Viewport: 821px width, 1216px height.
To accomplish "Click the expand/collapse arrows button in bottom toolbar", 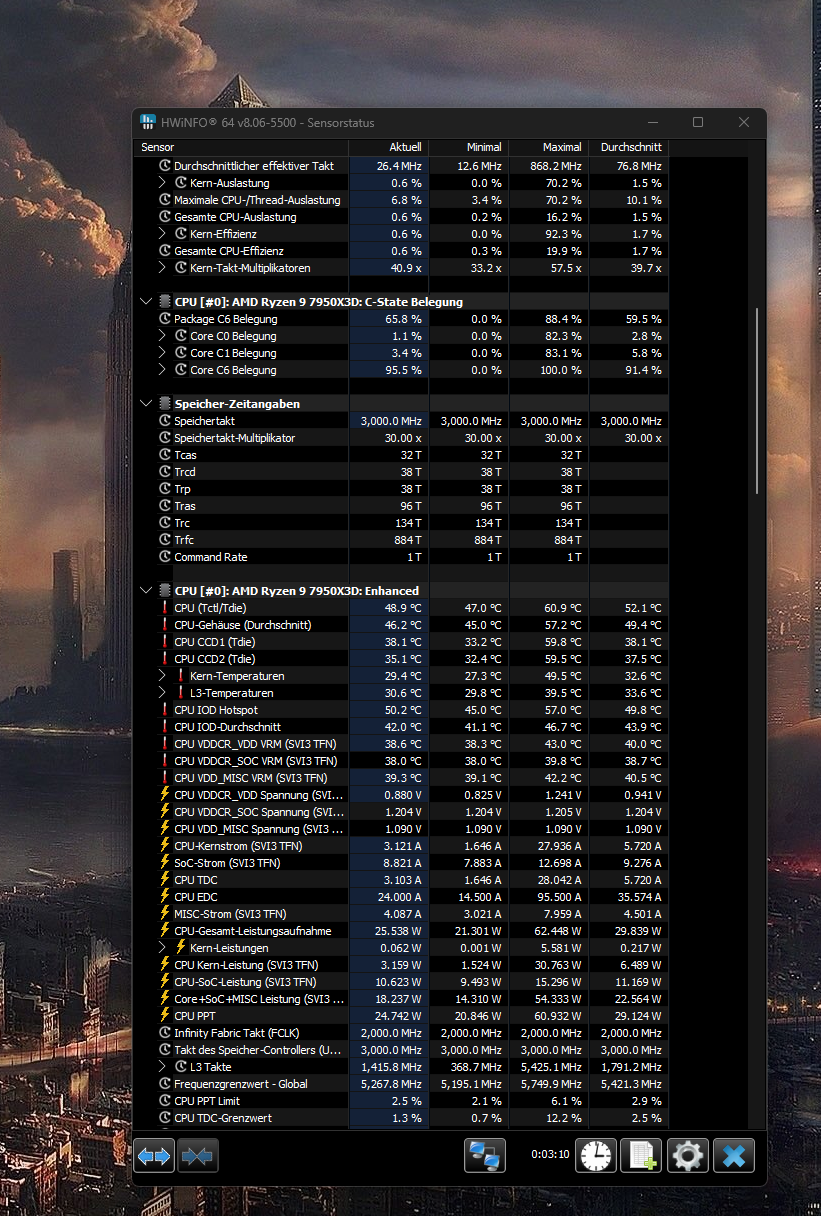I will (x=154, y=1156).
